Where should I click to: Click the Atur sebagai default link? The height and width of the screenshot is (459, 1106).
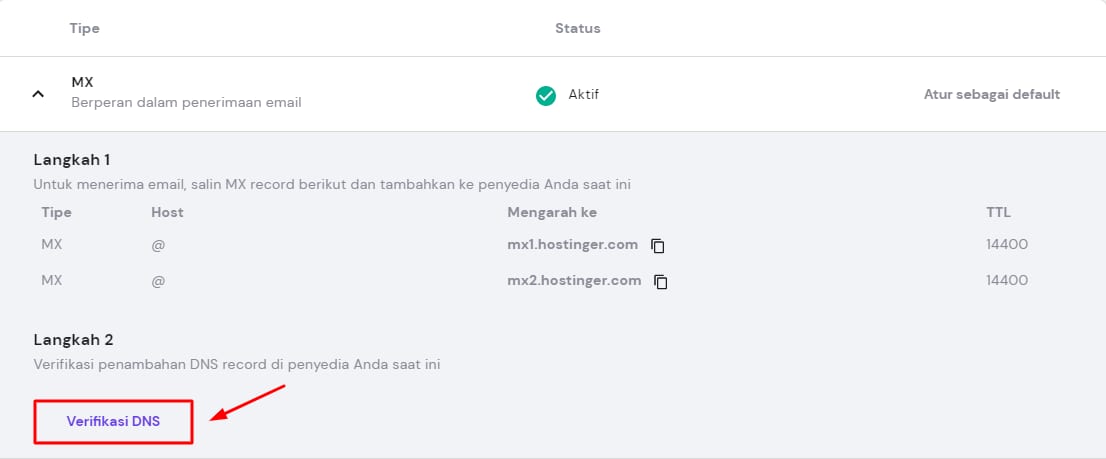[x=991, y=94]
